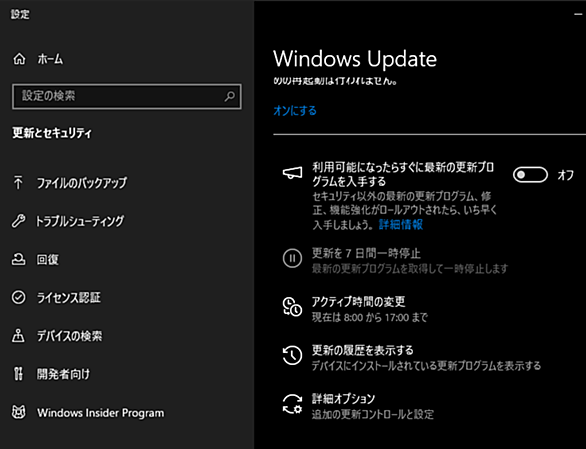The width and height of the screenshot is (586, 449).
Task: Open the 詳細情報 link
Action: point(401,224)
